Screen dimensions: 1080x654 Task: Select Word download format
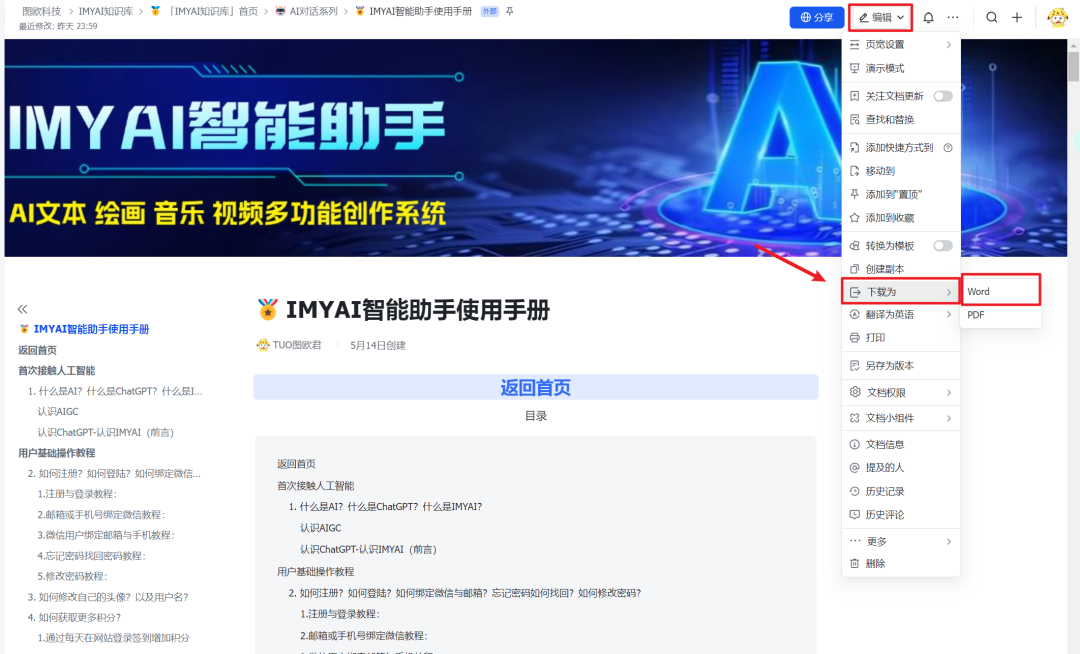tap(1000, 291)
